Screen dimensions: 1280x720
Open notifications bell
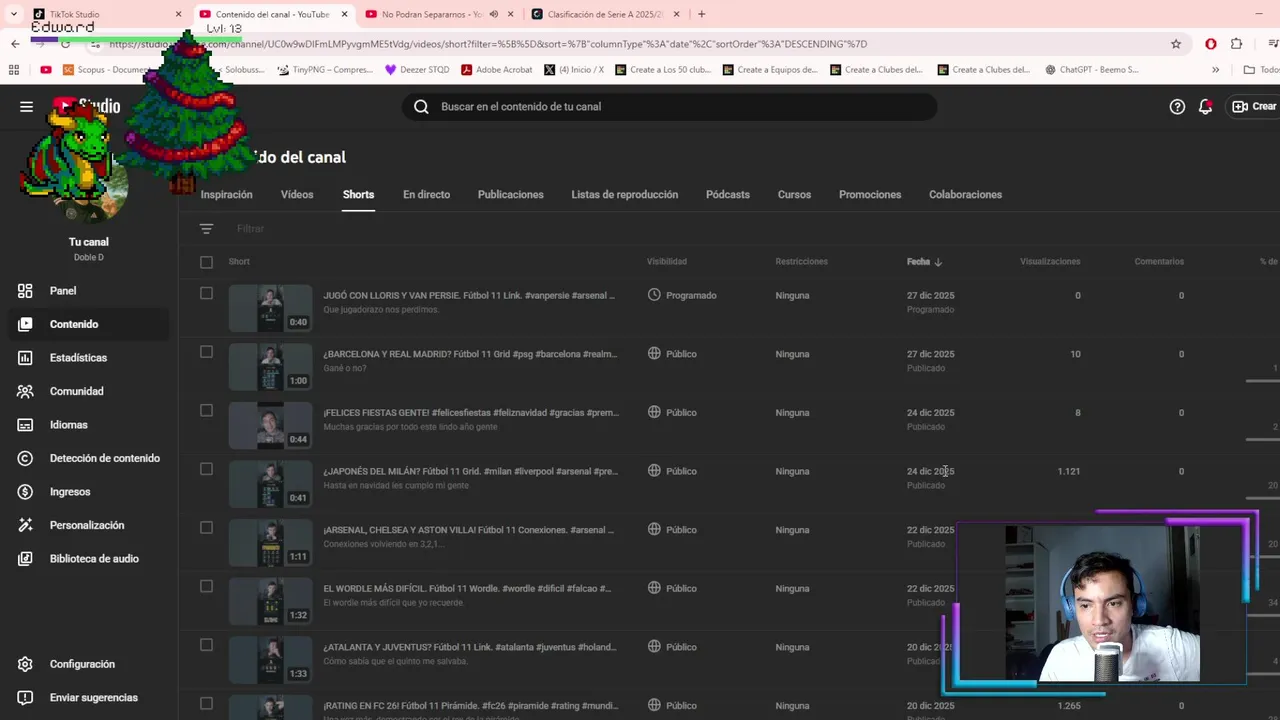point(1206,107)
